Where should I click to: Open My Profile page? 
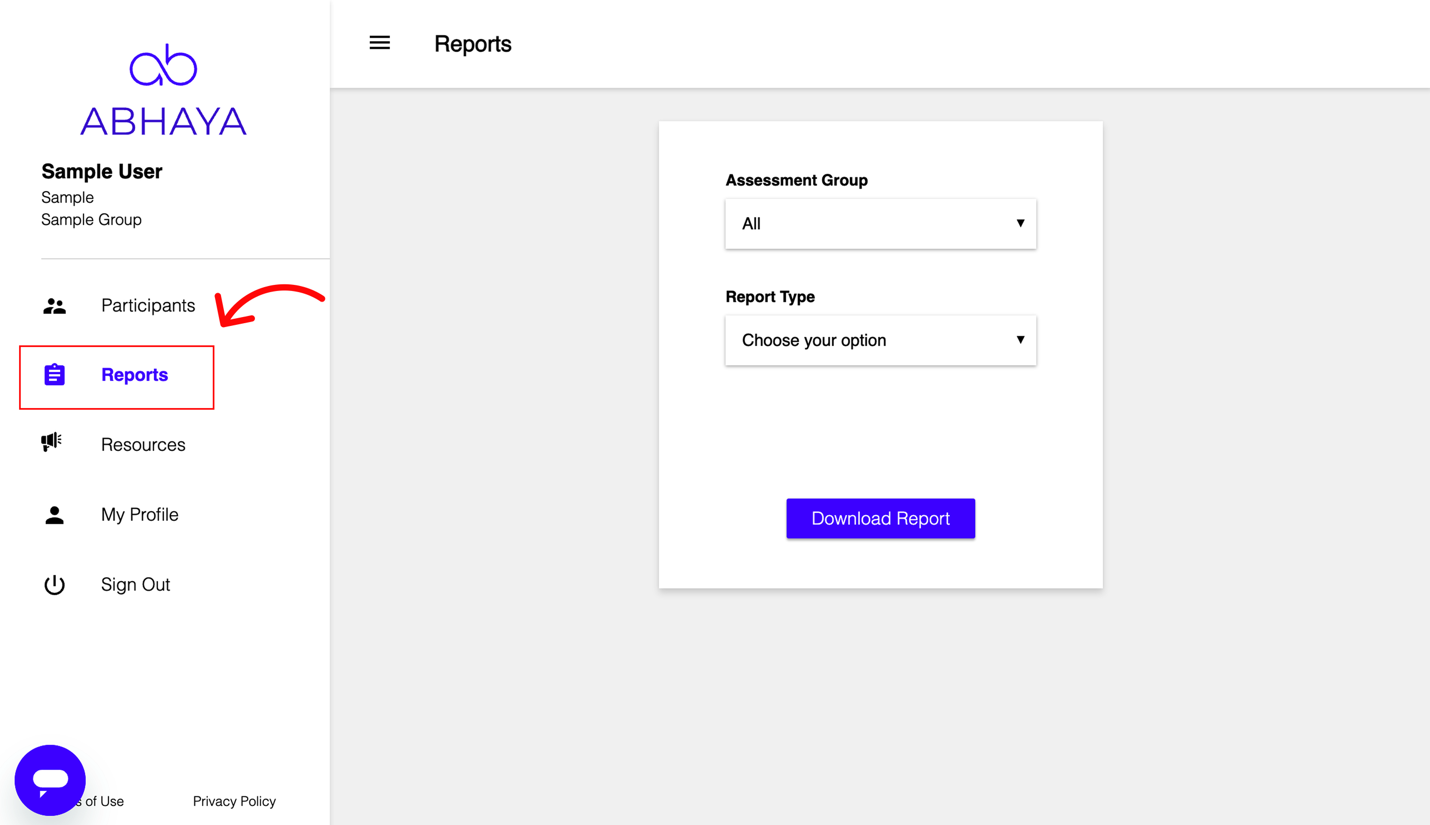point(140,515)
